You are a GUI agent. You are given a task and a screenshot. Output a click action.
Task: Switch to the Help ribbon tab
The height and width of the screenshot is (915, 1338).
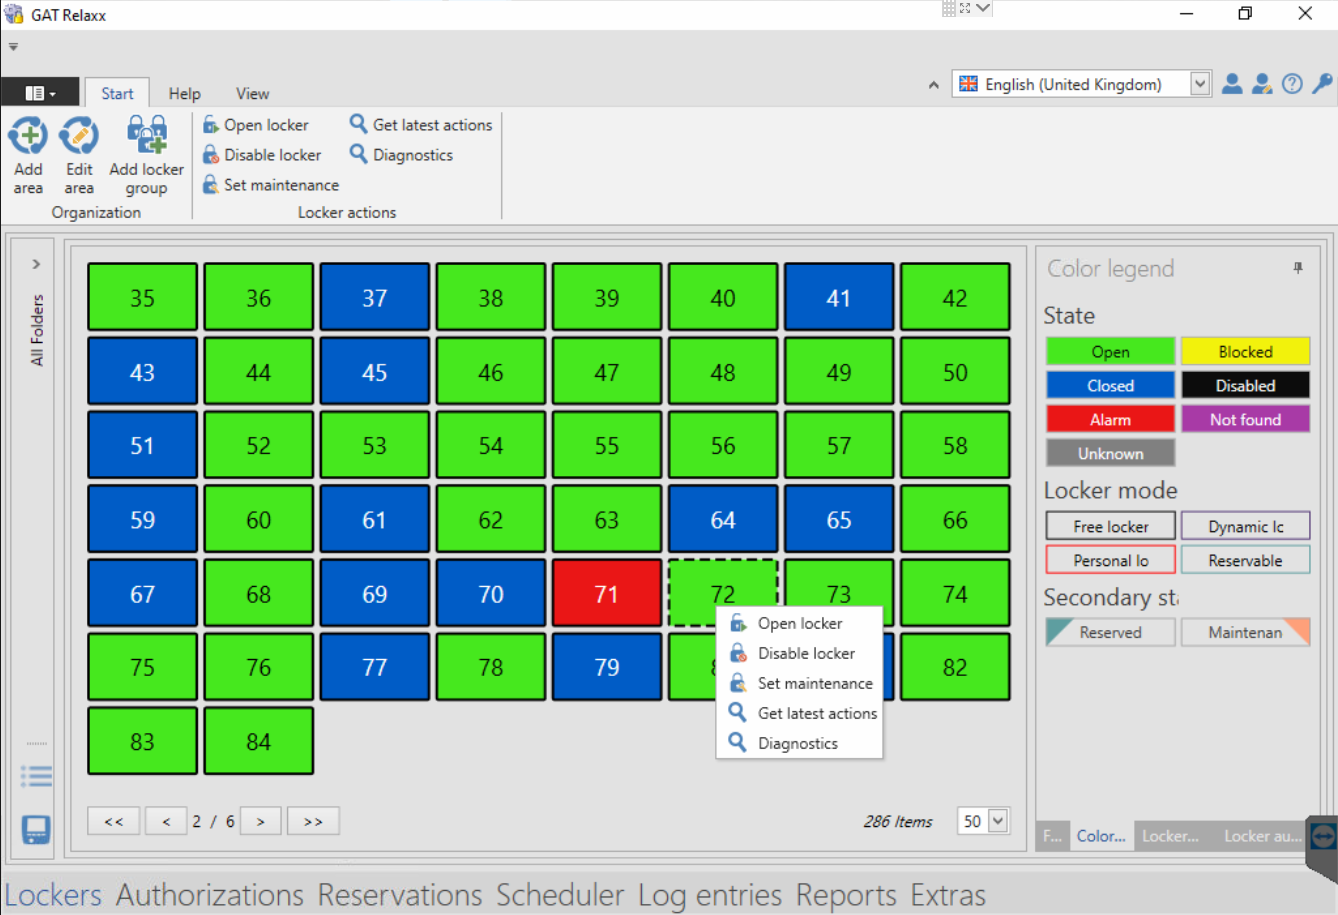tap(184, 93)
